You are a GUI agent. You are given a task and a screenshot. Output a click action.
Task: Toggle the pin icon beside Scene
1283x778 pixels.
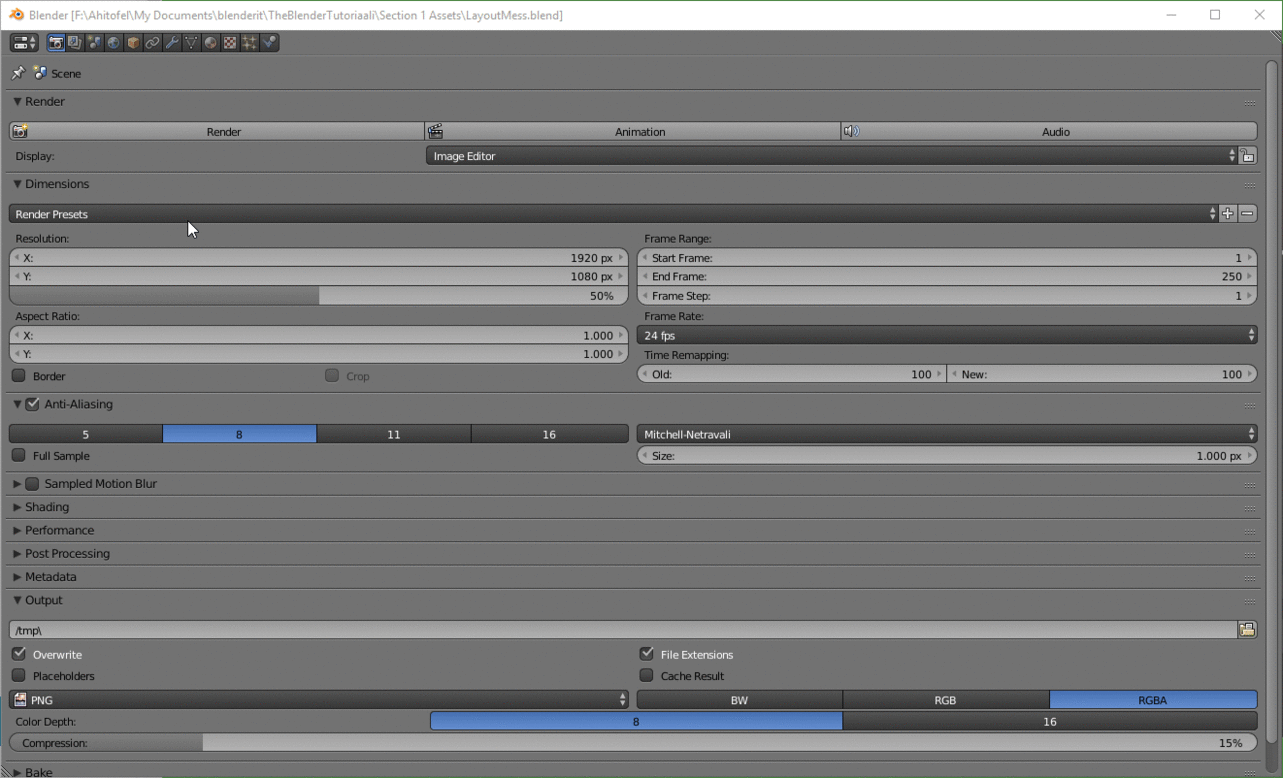18,73
